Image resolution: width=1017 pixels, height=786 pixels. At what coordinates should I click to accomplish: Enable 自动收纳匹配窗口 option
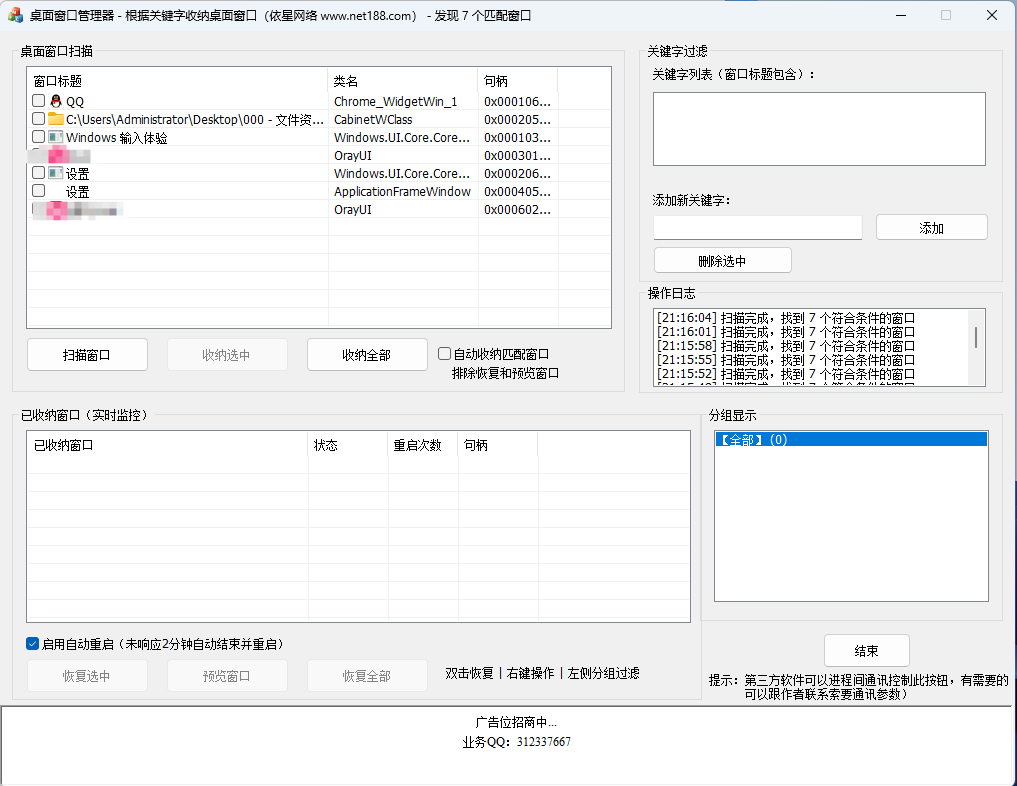443,352
